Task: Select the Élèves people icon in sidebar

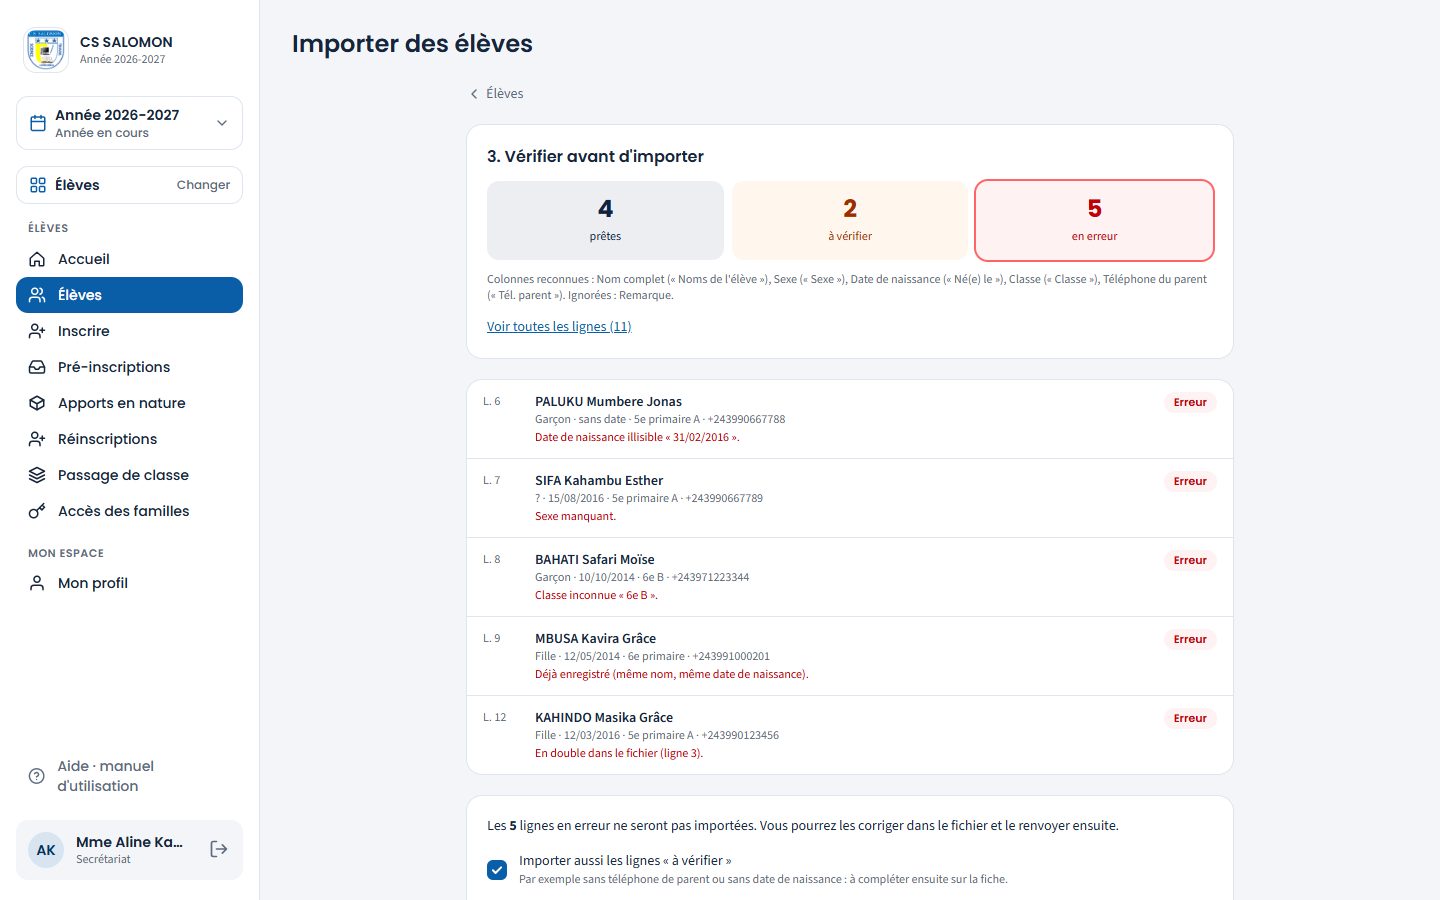Action: (37, 295)
